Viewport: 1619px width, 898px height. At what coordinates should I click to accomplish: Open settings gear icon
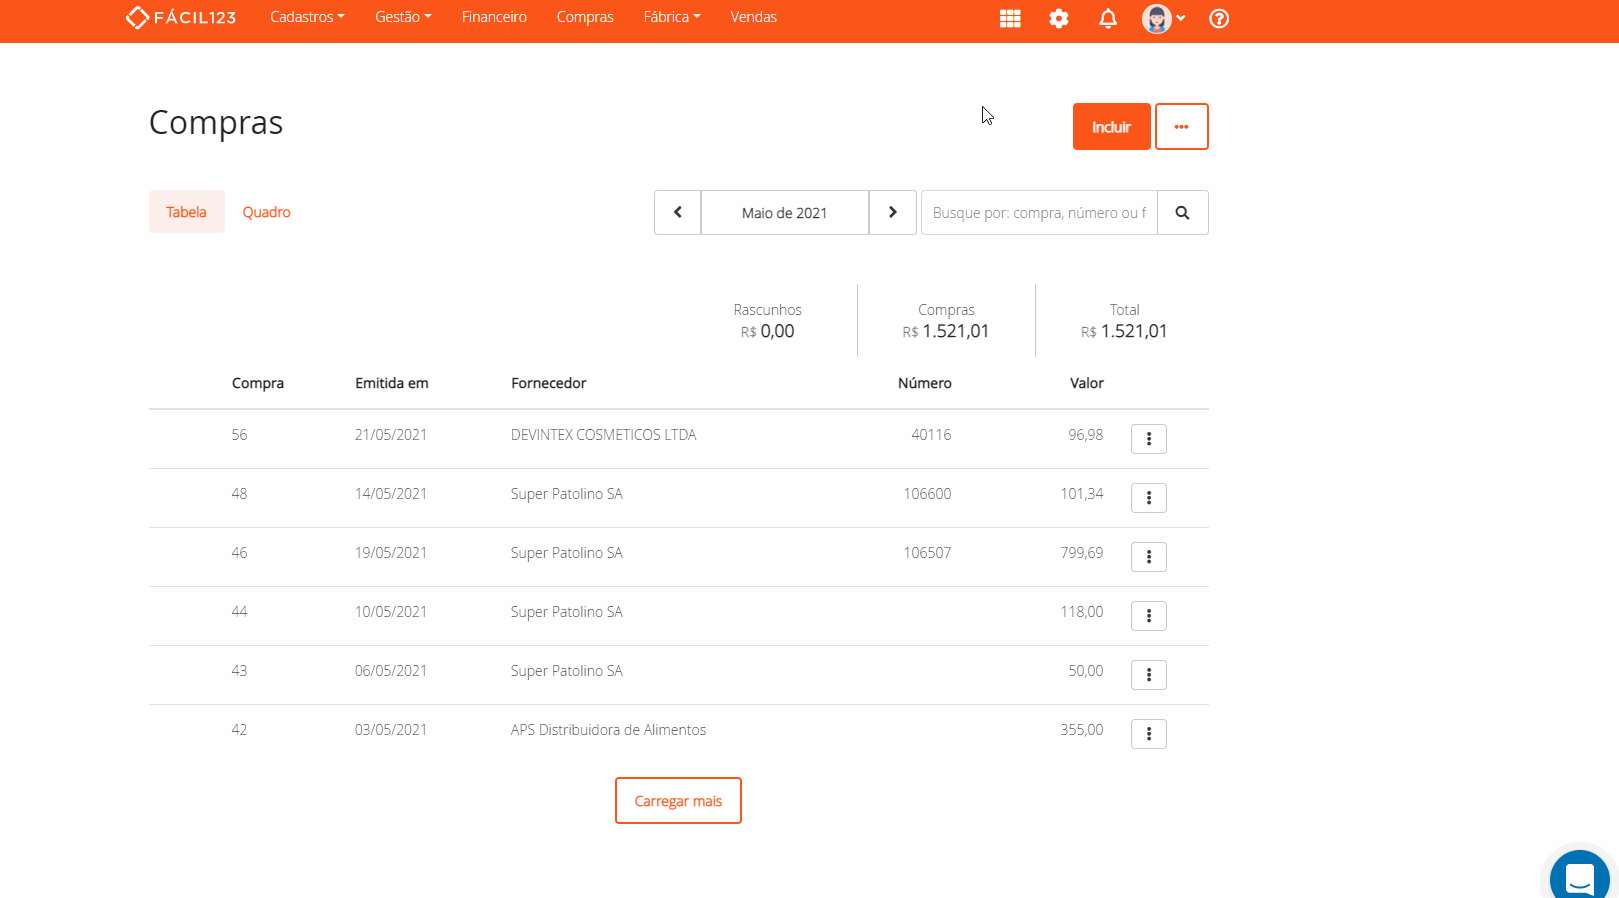(1059, 18)
